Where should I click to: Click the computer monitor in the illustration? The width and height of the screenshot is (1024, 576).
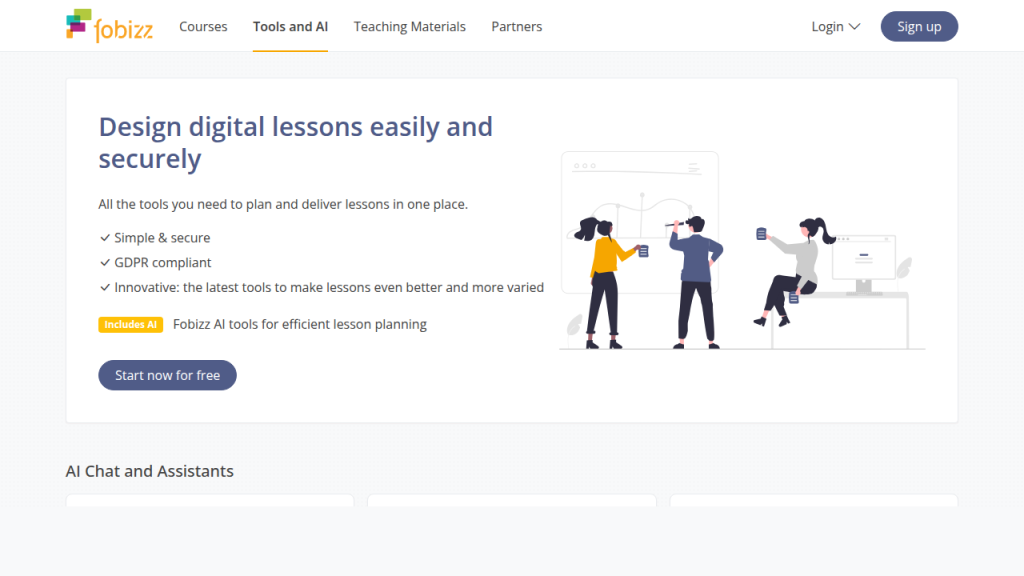coord(864,262)
